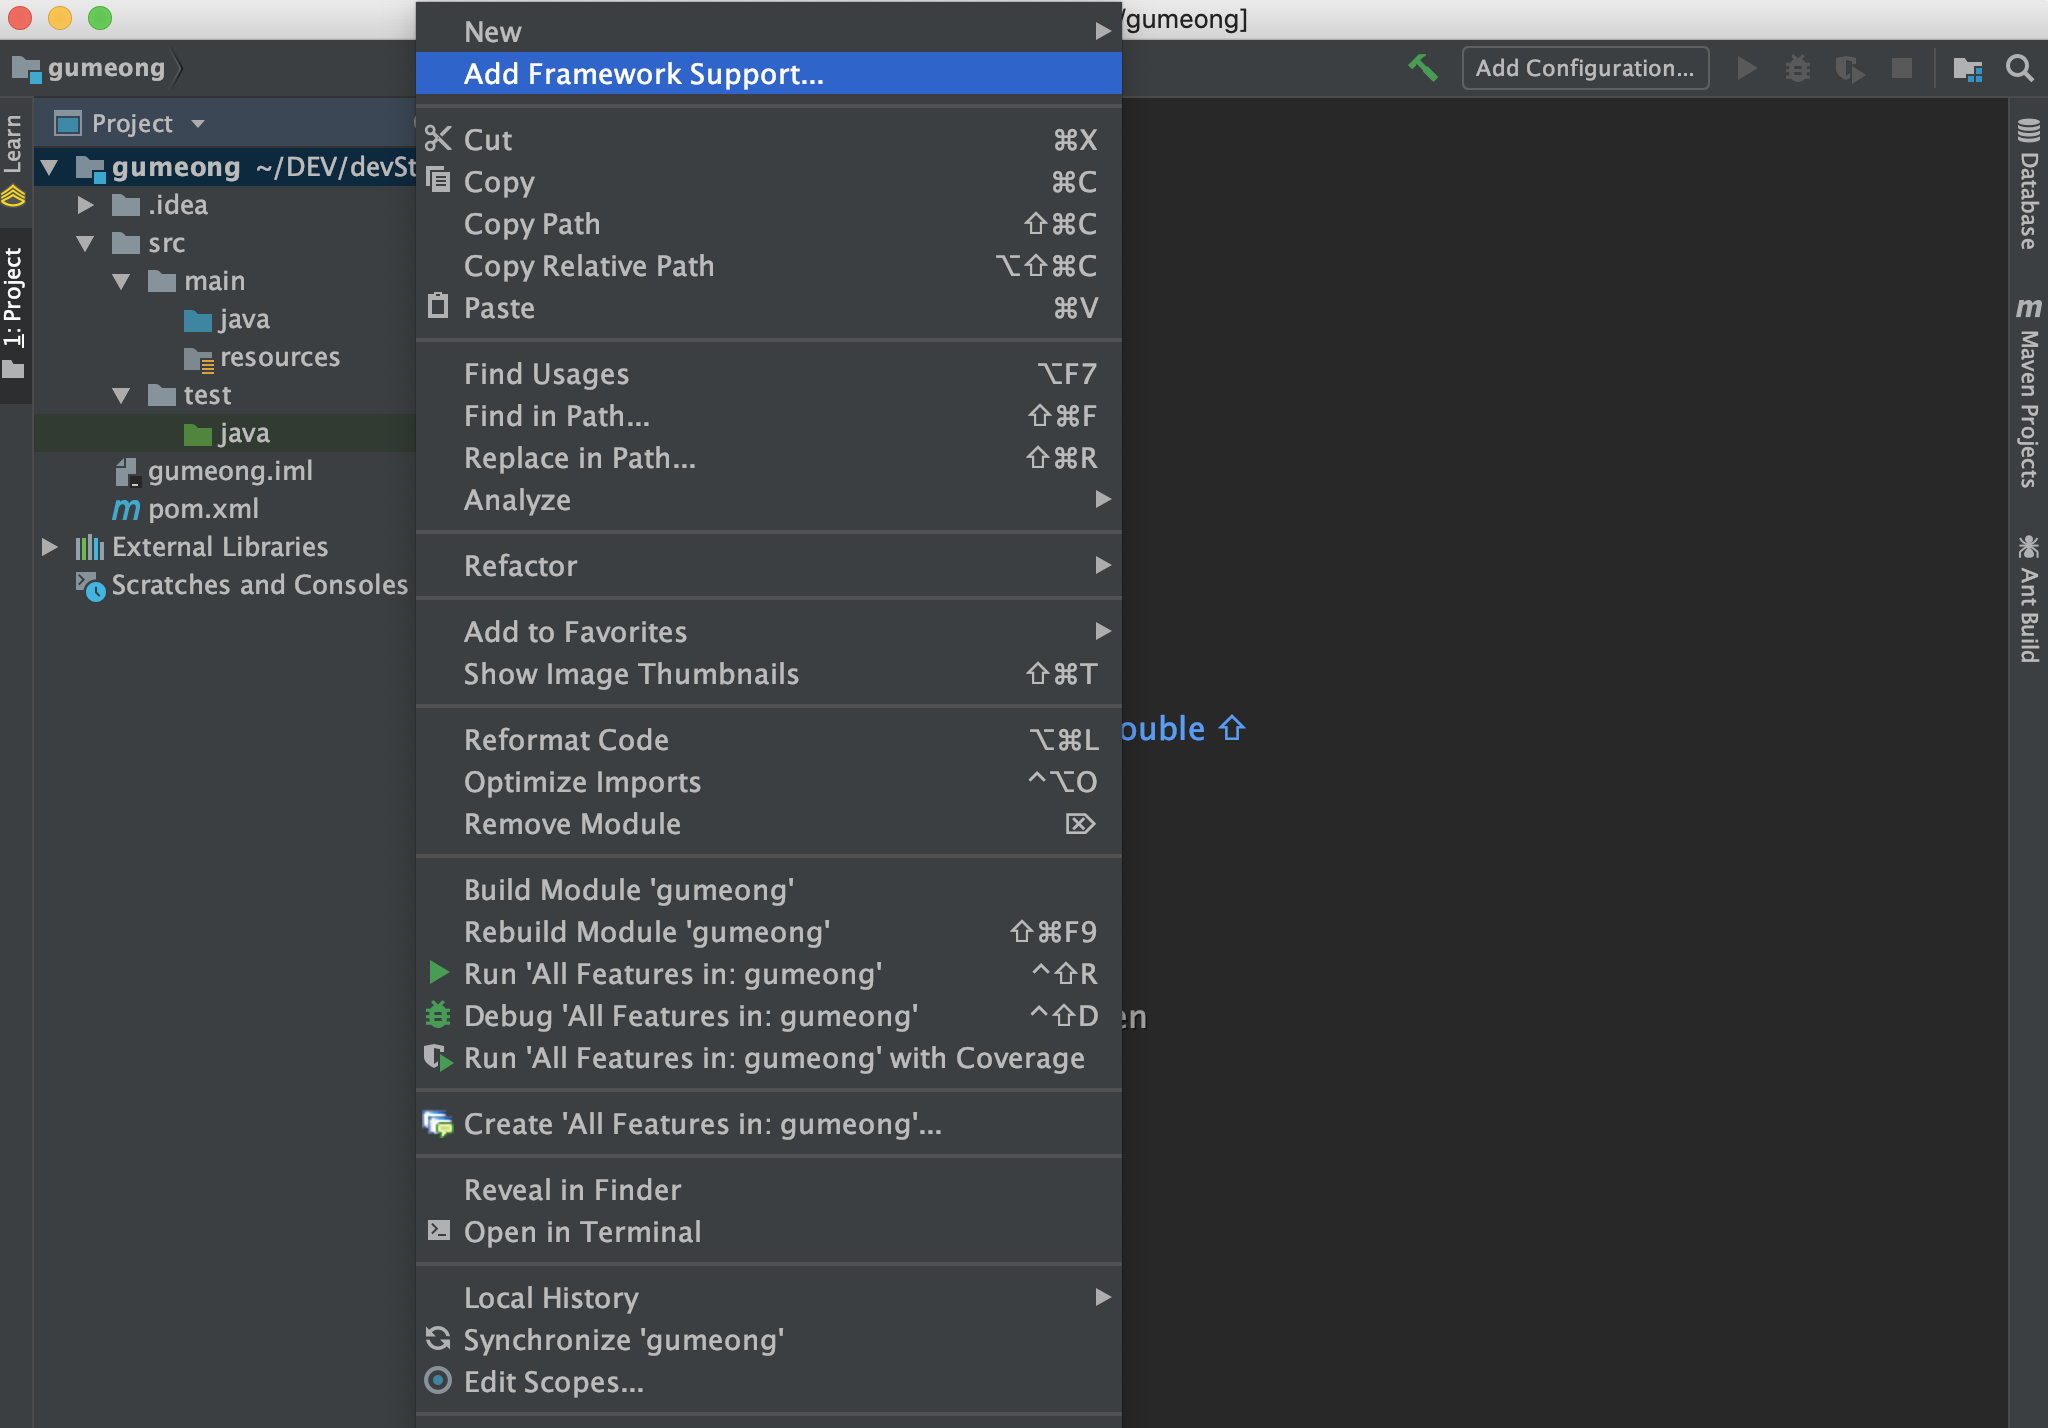Image resolution: width=2048 pixels, height=1428 pixels.
Task: Open Project Structure from the toolbar icon
Action: (1967, 68)
